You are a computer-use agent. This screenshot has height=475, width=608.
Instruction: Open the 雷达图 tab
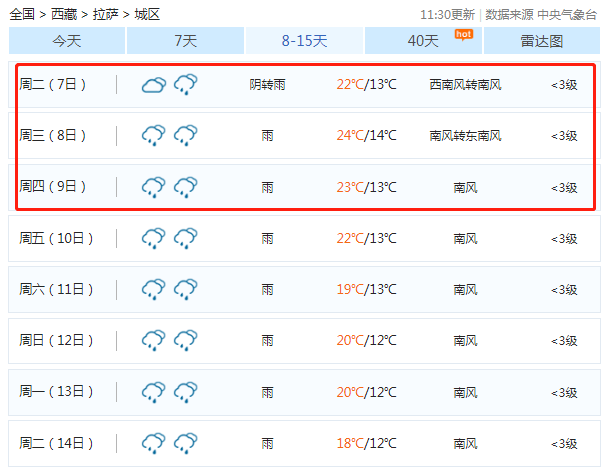[x=542, y=41]
